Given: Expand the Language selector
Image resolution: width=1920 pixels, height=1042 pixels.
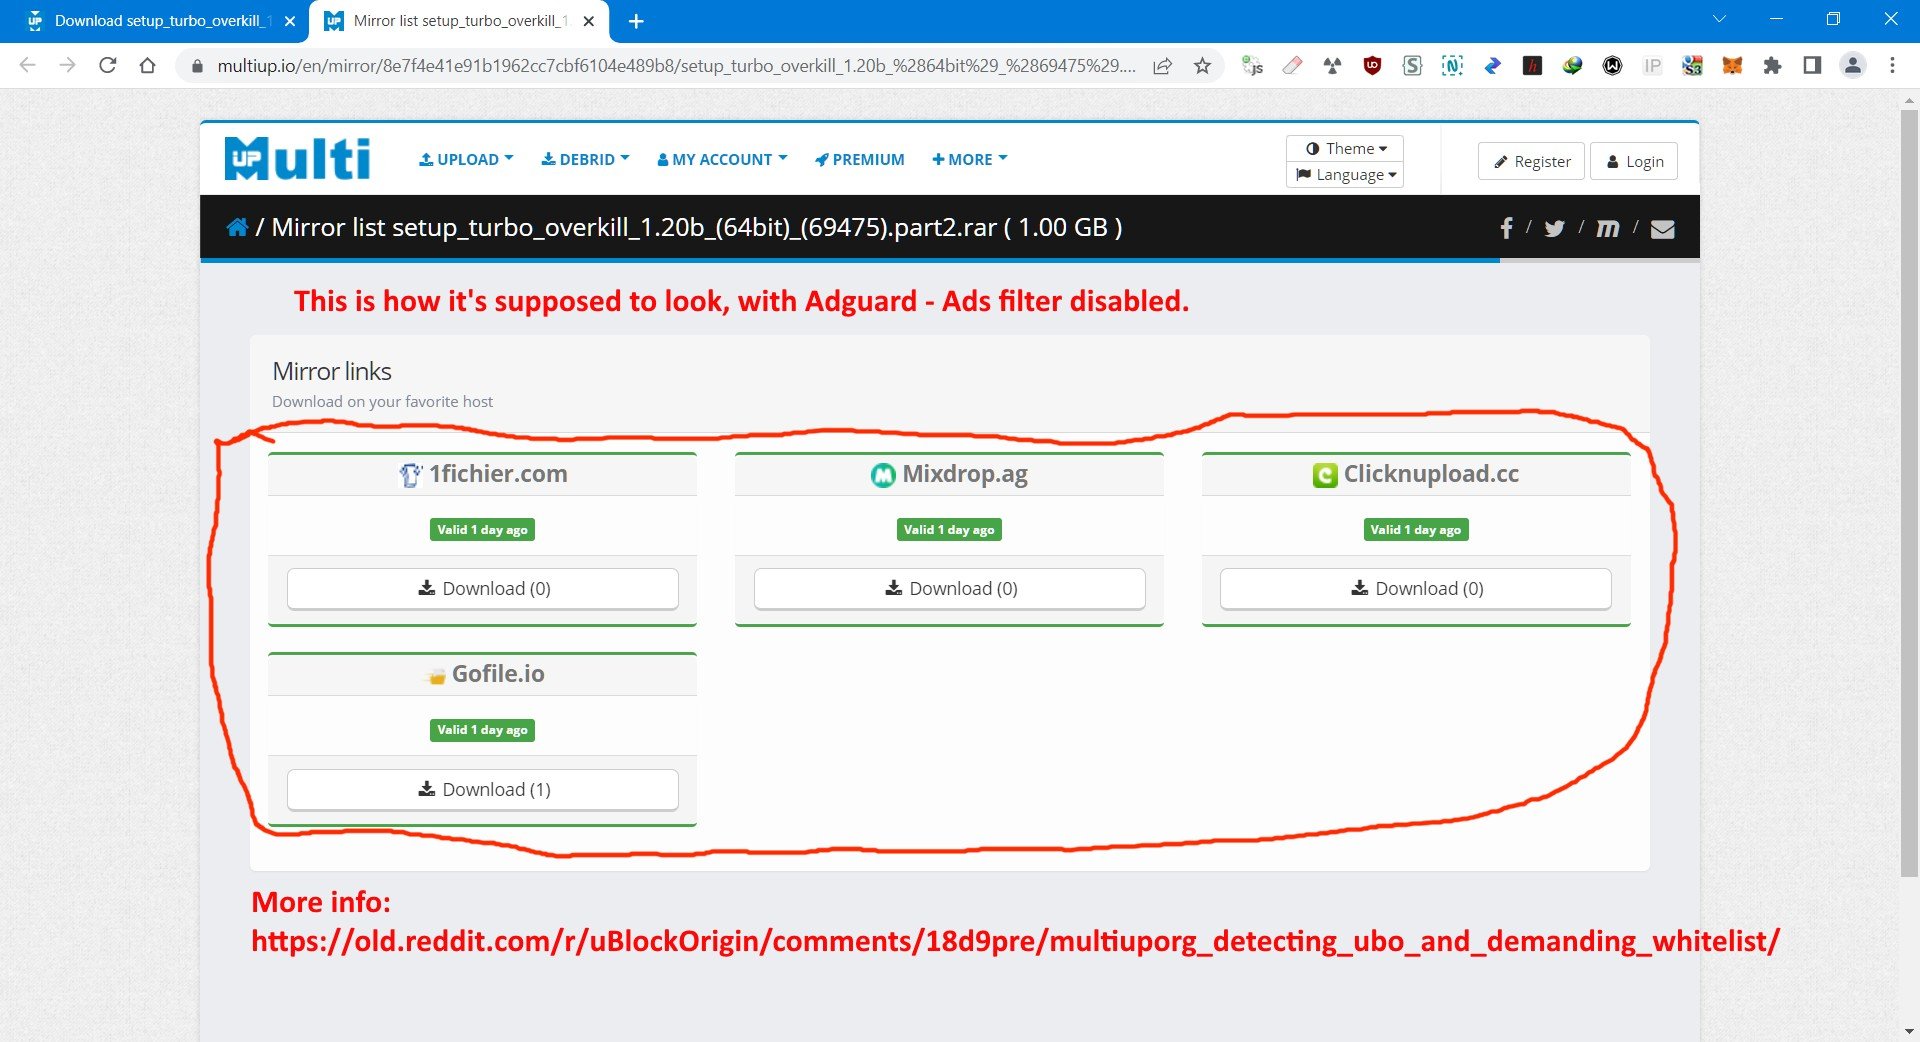Looking at the screenshot, I should tap(1344, 174).
